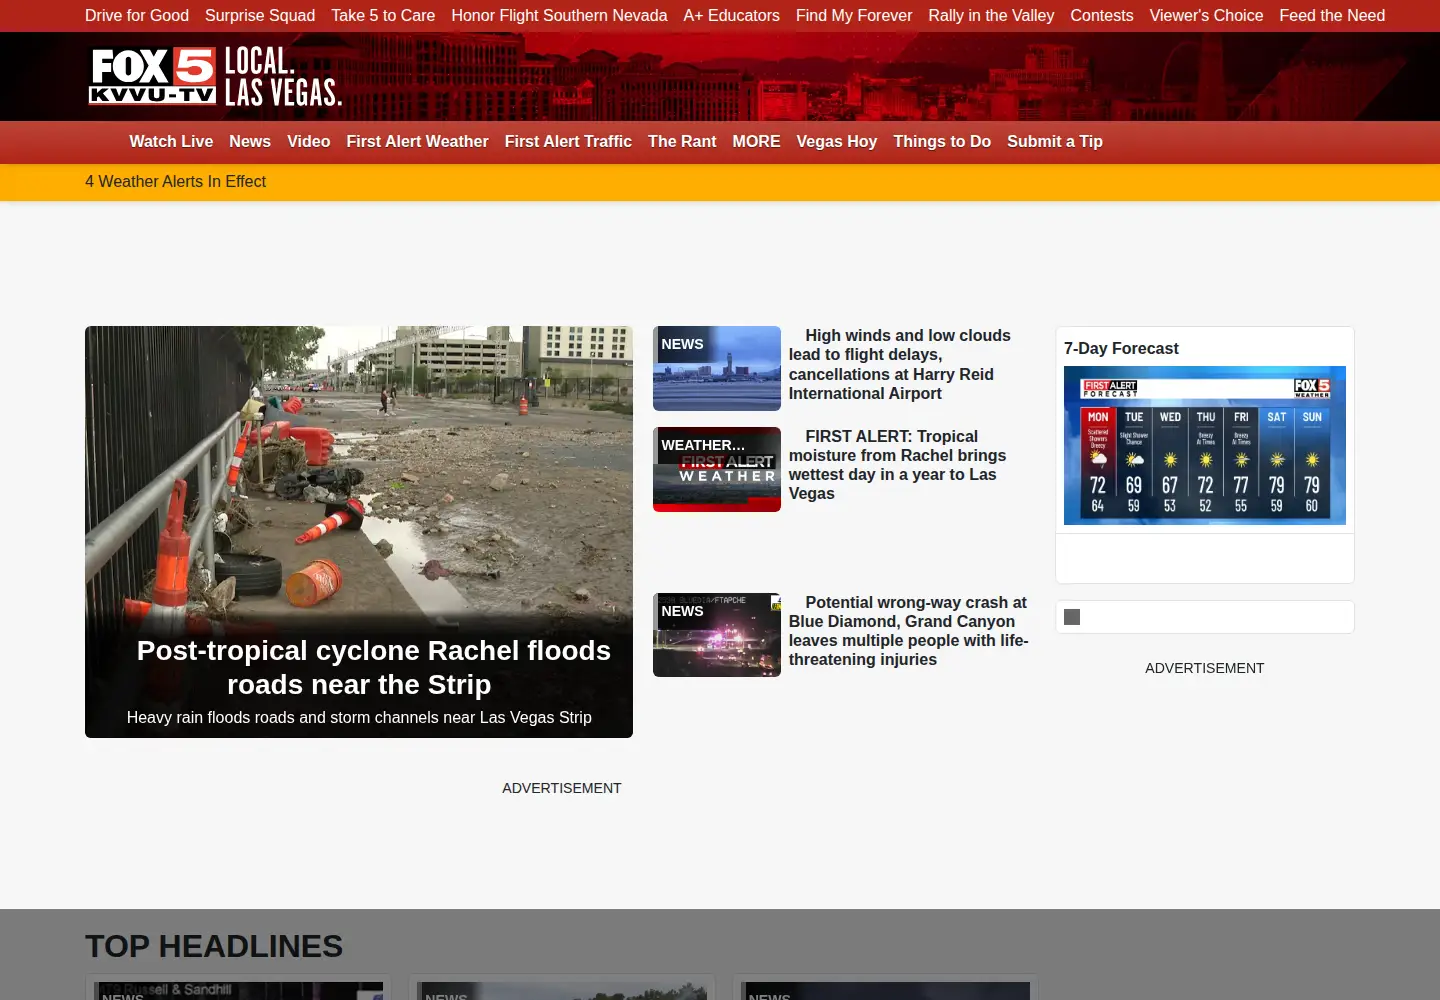Open First Alert Weather story thumbnail
Viewport: 1440px width, 1000px height.
(717, 469)
